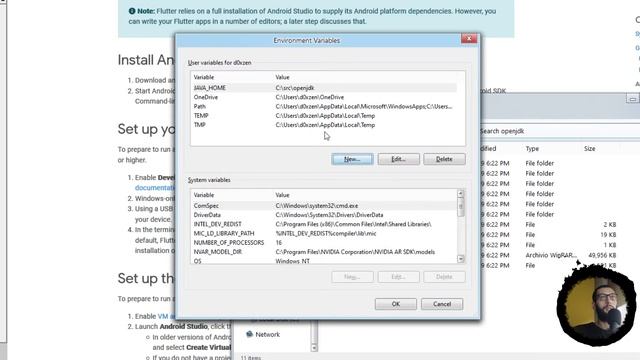Click New button under user variables
Viewport: 640px width, 360px height.
[352, 159]
